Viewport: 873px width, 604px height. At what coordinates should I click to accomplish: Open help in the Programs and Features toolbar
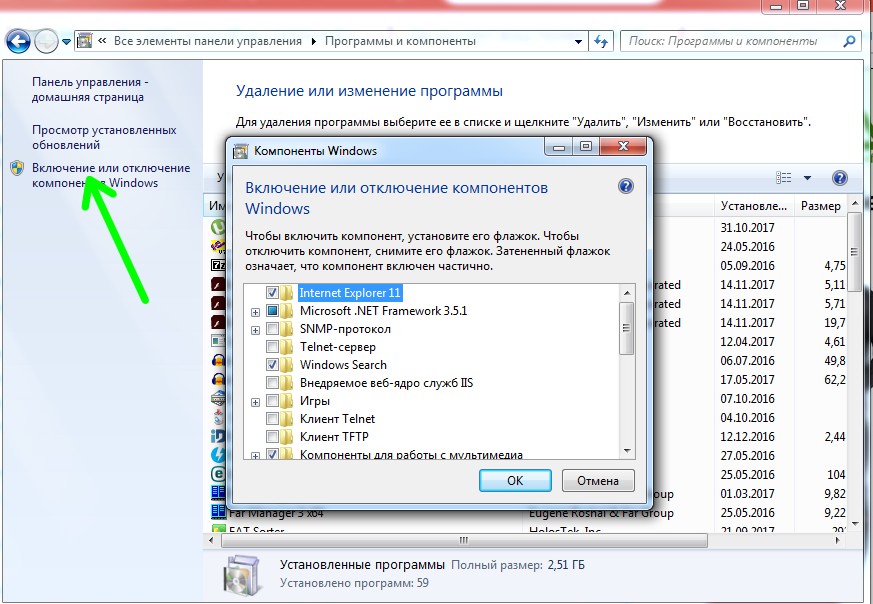pyautogui.click(x=840, y=178)
